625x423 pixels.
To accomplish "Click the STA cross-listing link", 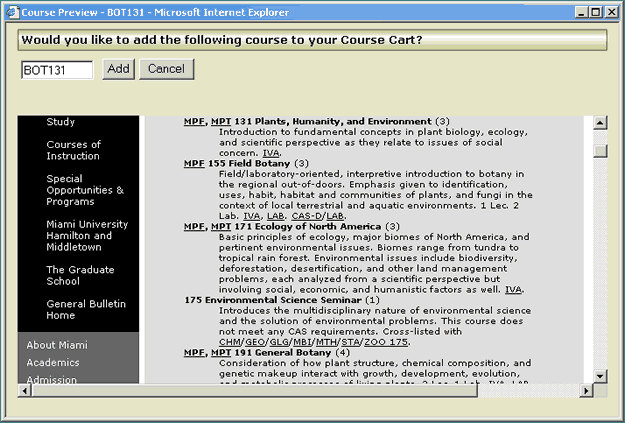I will pos(351,342).
